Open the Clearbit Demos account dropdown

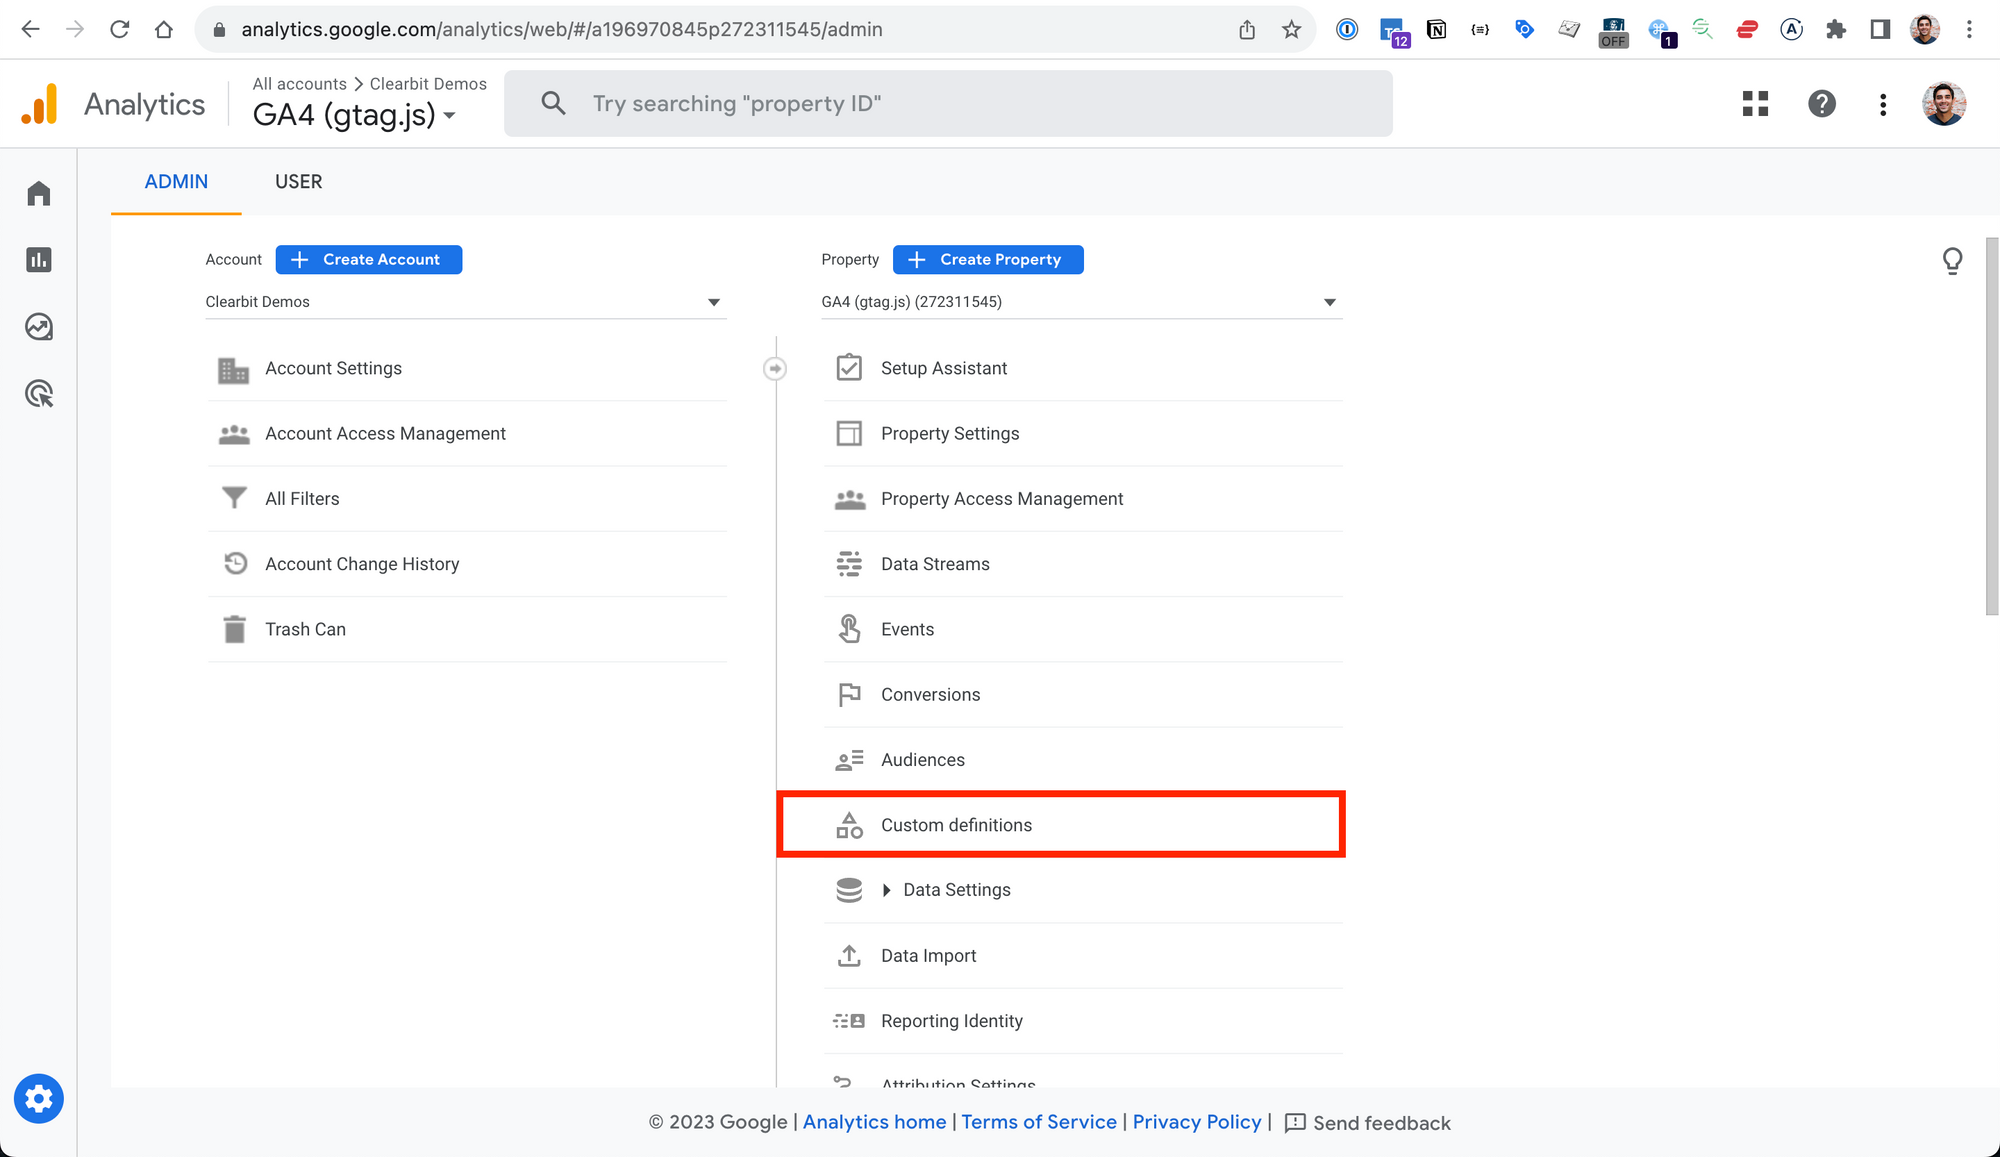click(465, 302)
